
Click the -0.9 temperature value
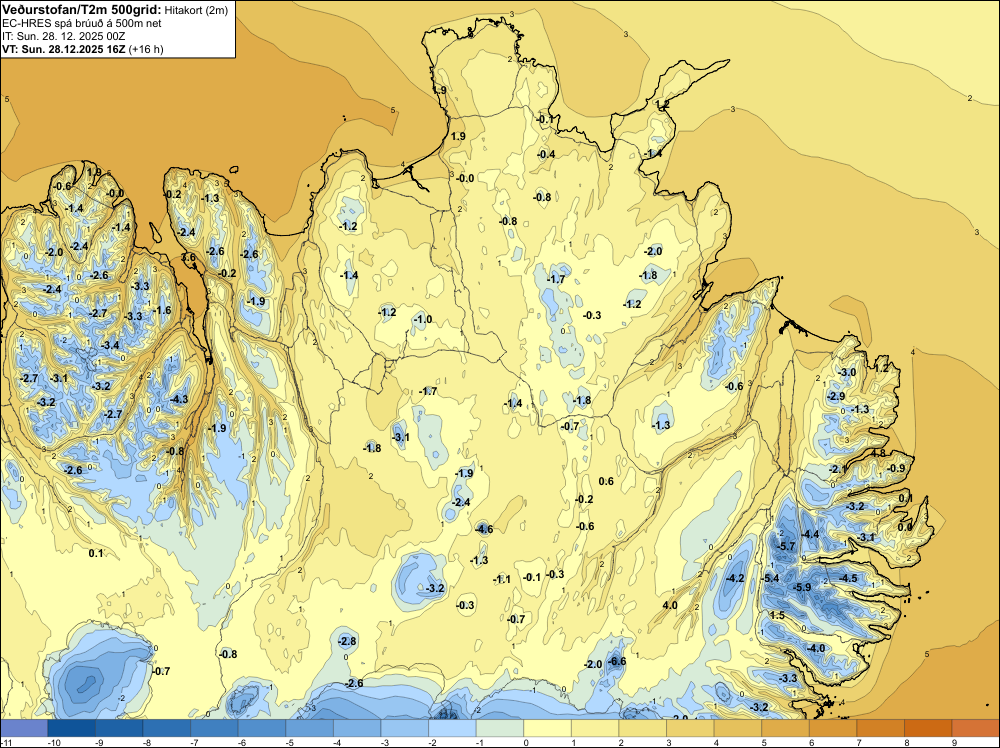tap(896, 468)
